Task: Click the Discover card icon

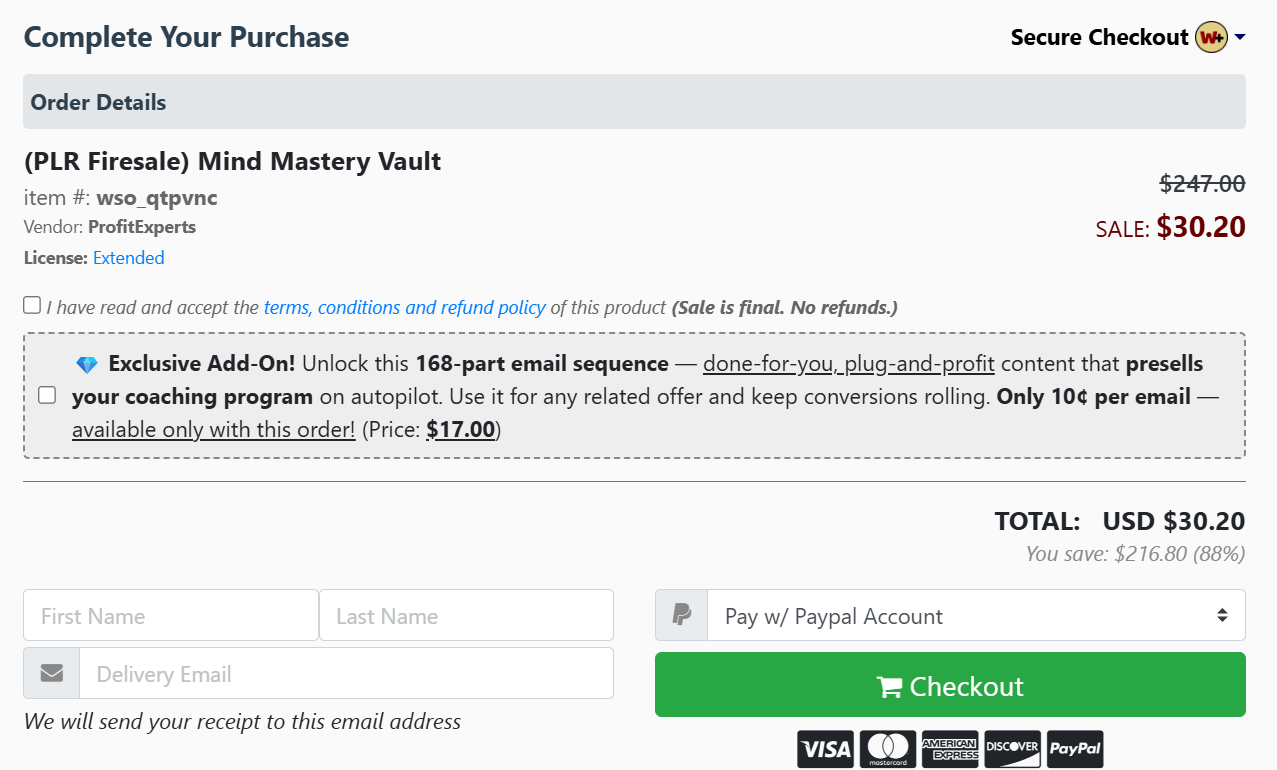Action: point(1012,748)
